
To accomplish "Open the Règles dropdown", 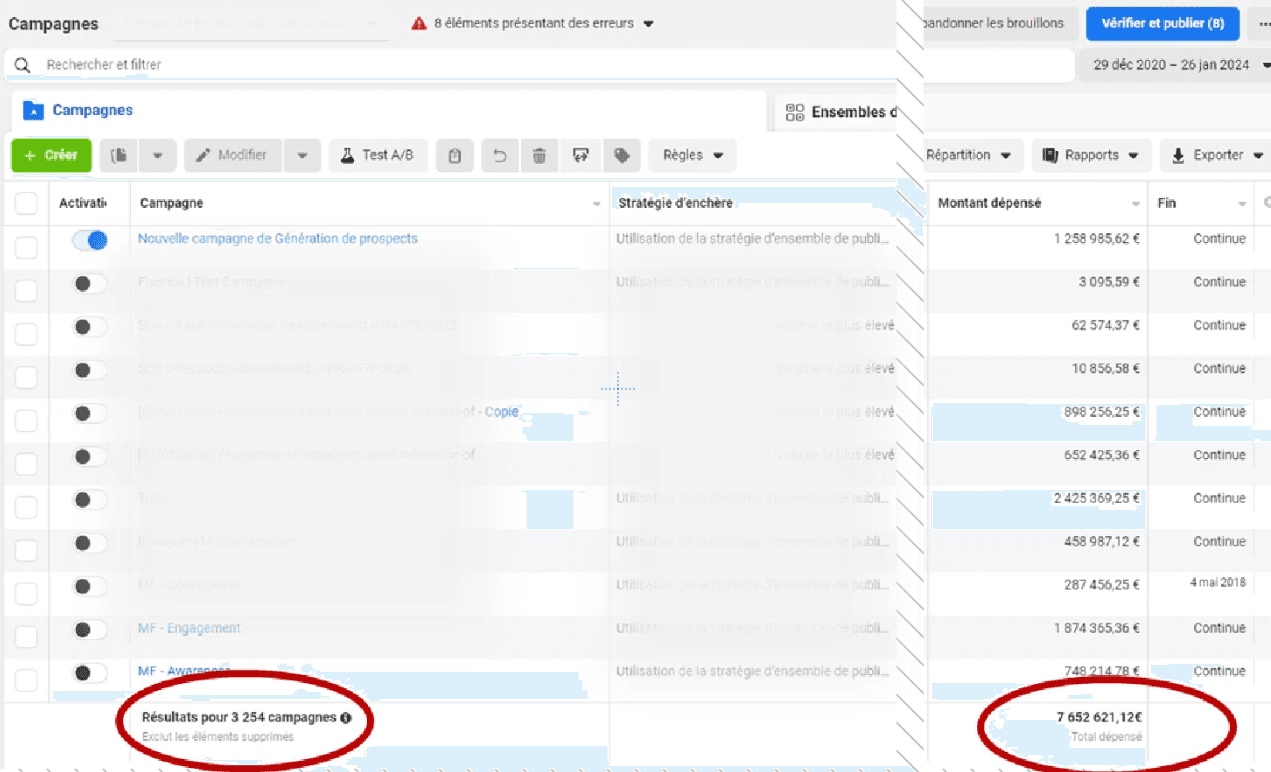I will (693, 155).
